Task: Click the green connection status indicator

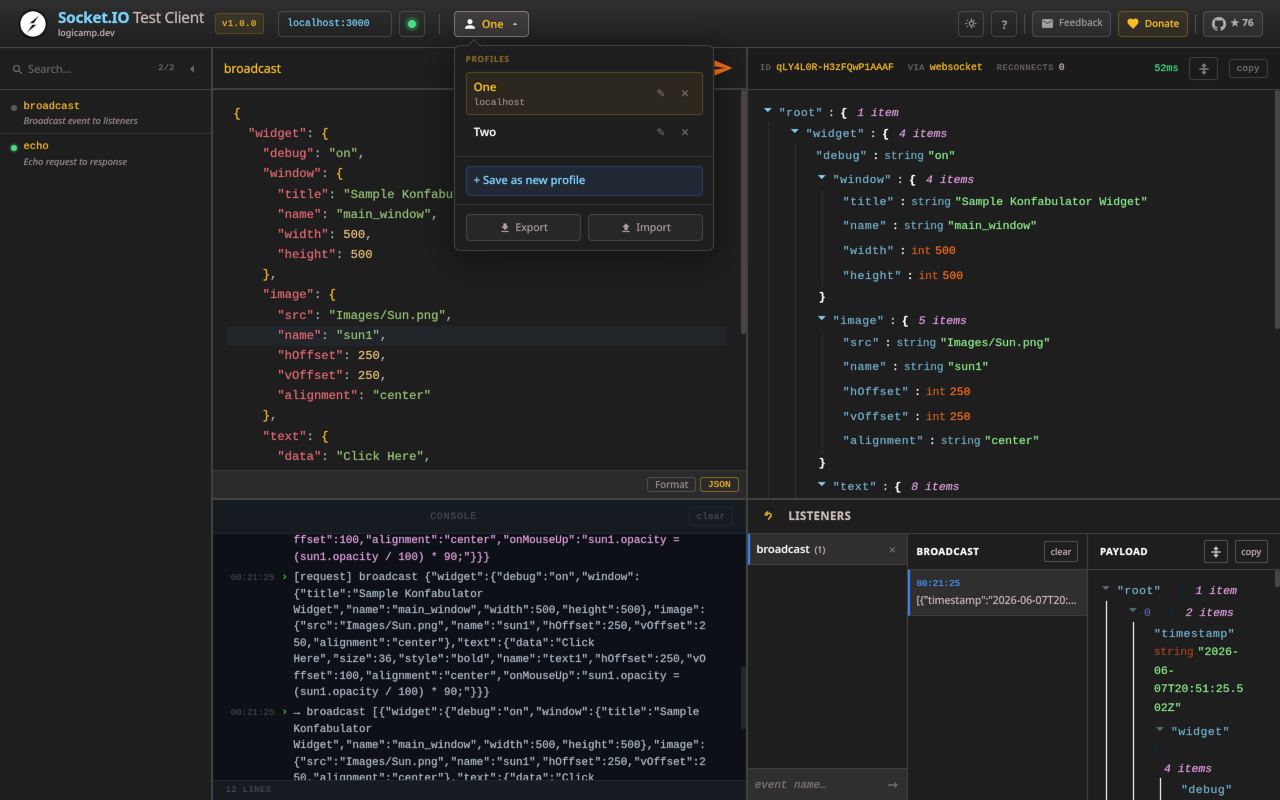Action: (x=411, y=24)
